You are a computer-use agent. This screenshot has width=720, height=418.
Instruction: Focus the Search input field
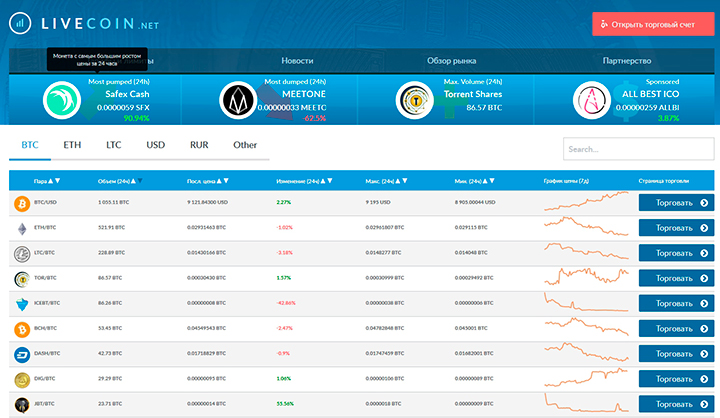point(638,149)
